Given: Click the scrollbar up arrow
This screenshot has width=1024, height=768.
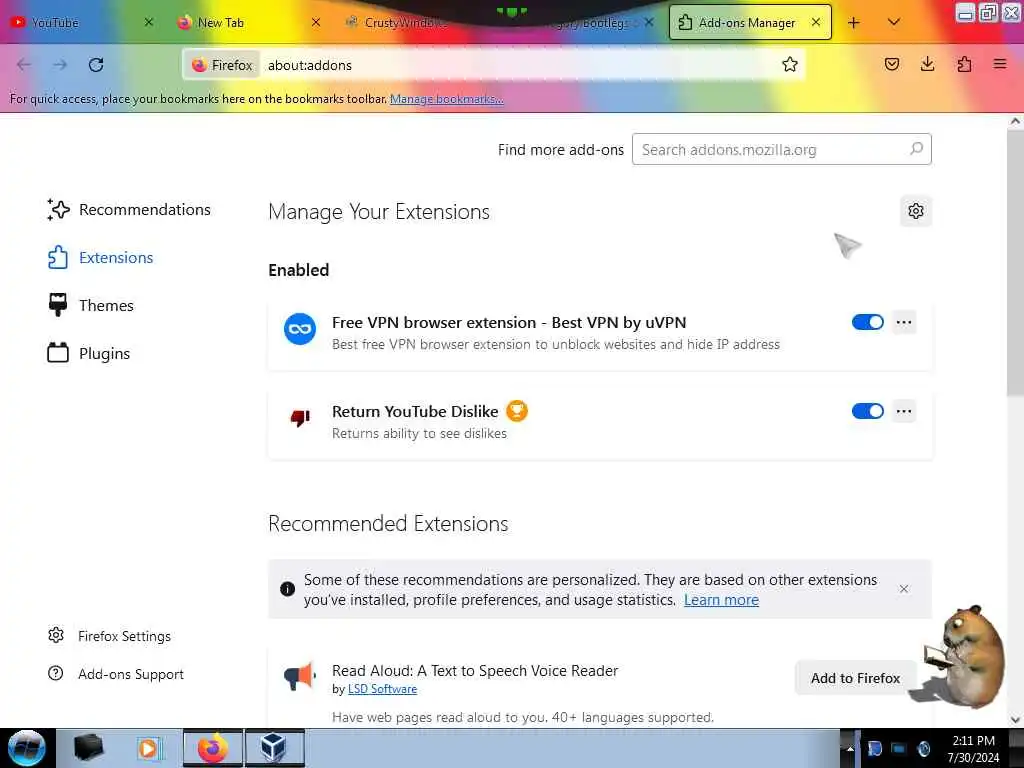Looking at the screenshot, I should 1015,121.
